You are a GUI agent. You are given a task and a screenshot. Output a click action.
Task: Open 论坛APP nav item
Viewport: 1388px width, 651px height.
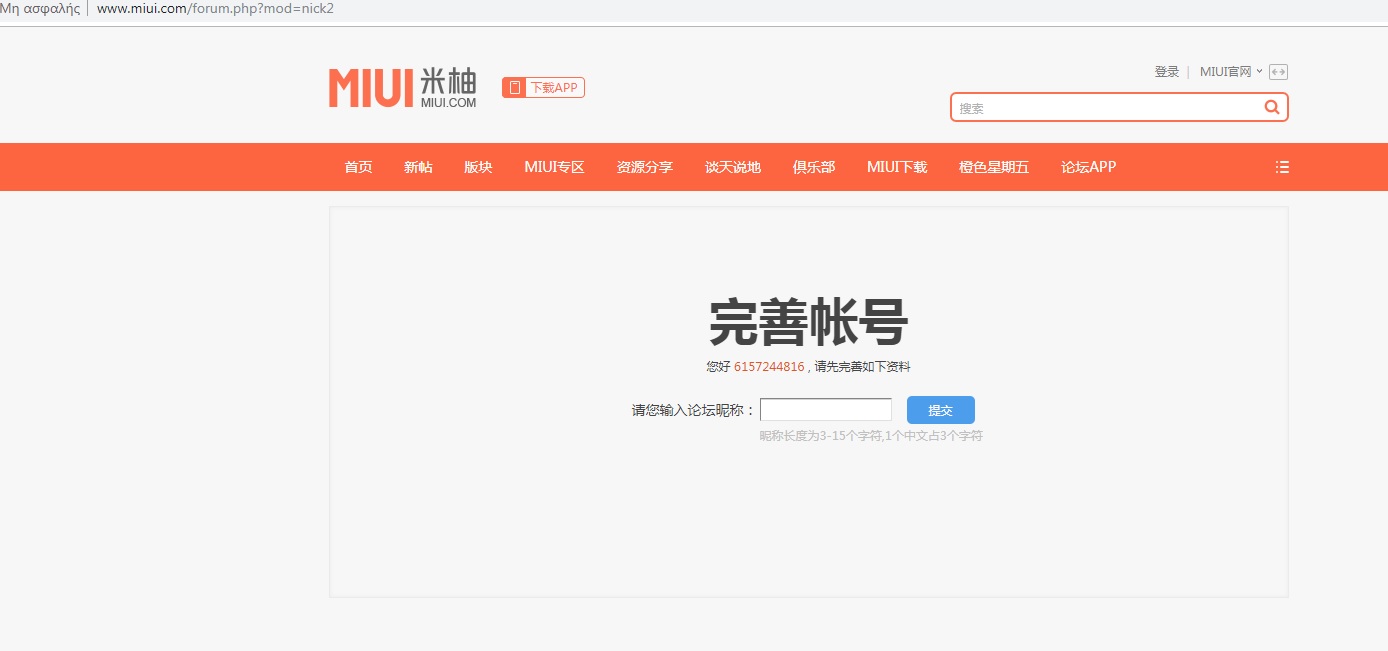[x=1088, y=167]
